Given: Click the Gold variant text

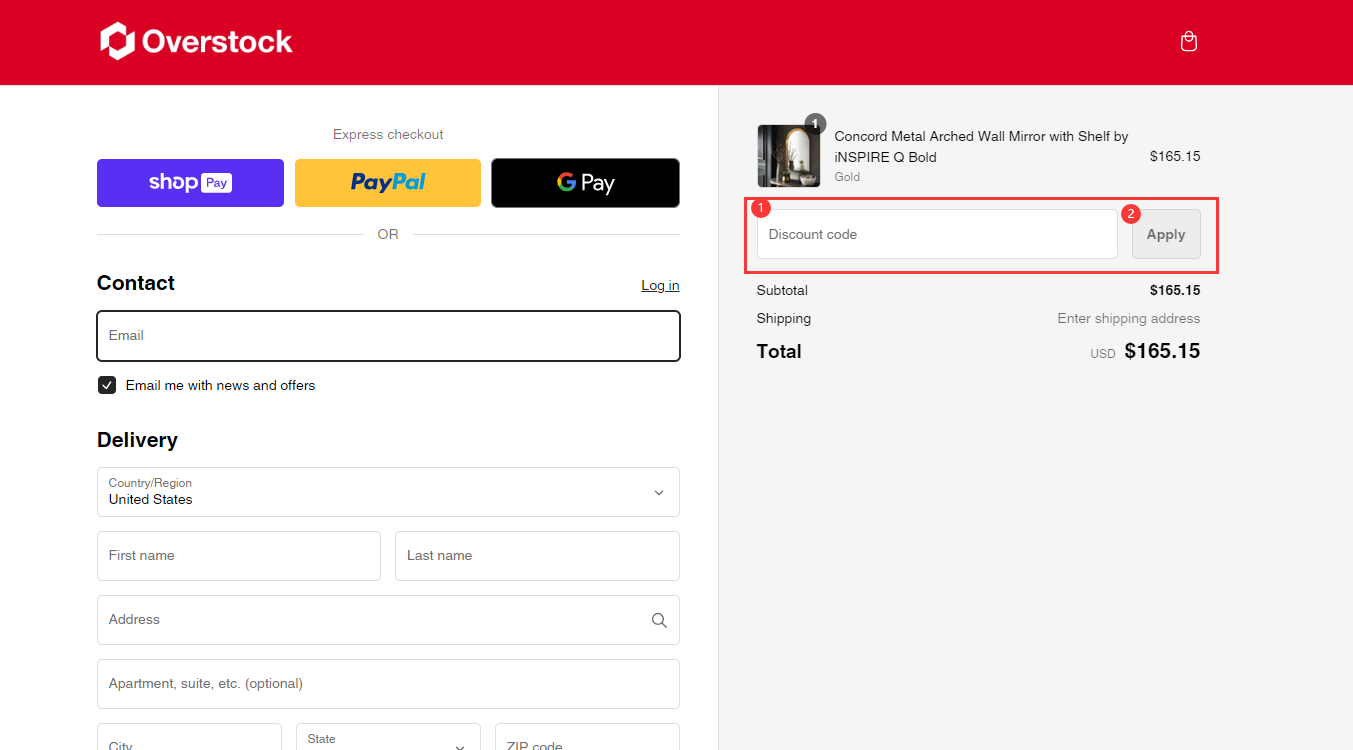Looking at the screenshot, I should [x=847, y=177].
